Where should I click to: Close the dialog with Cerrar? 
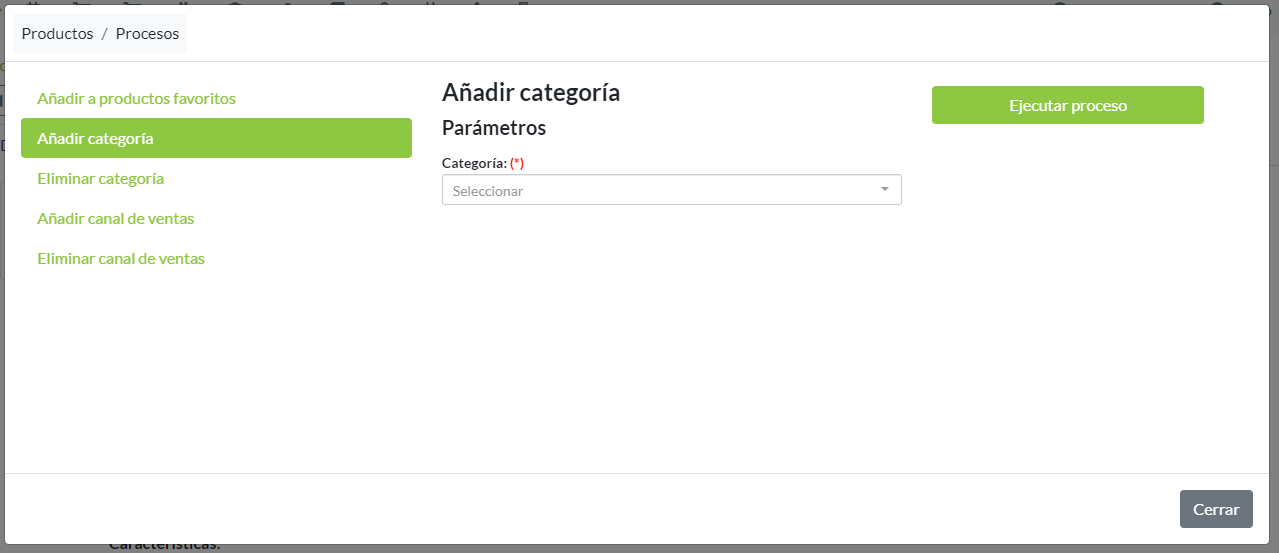click(1215, 508)
